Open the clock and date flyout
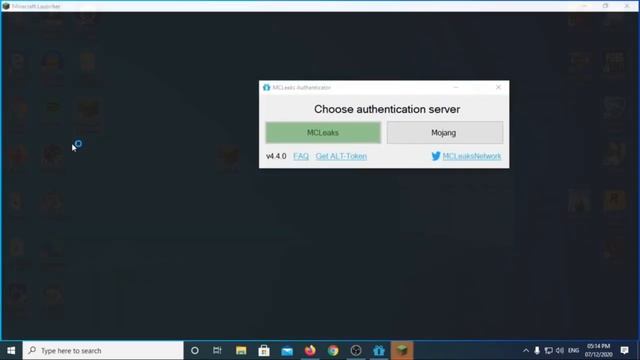 click(x=598, y=350)
